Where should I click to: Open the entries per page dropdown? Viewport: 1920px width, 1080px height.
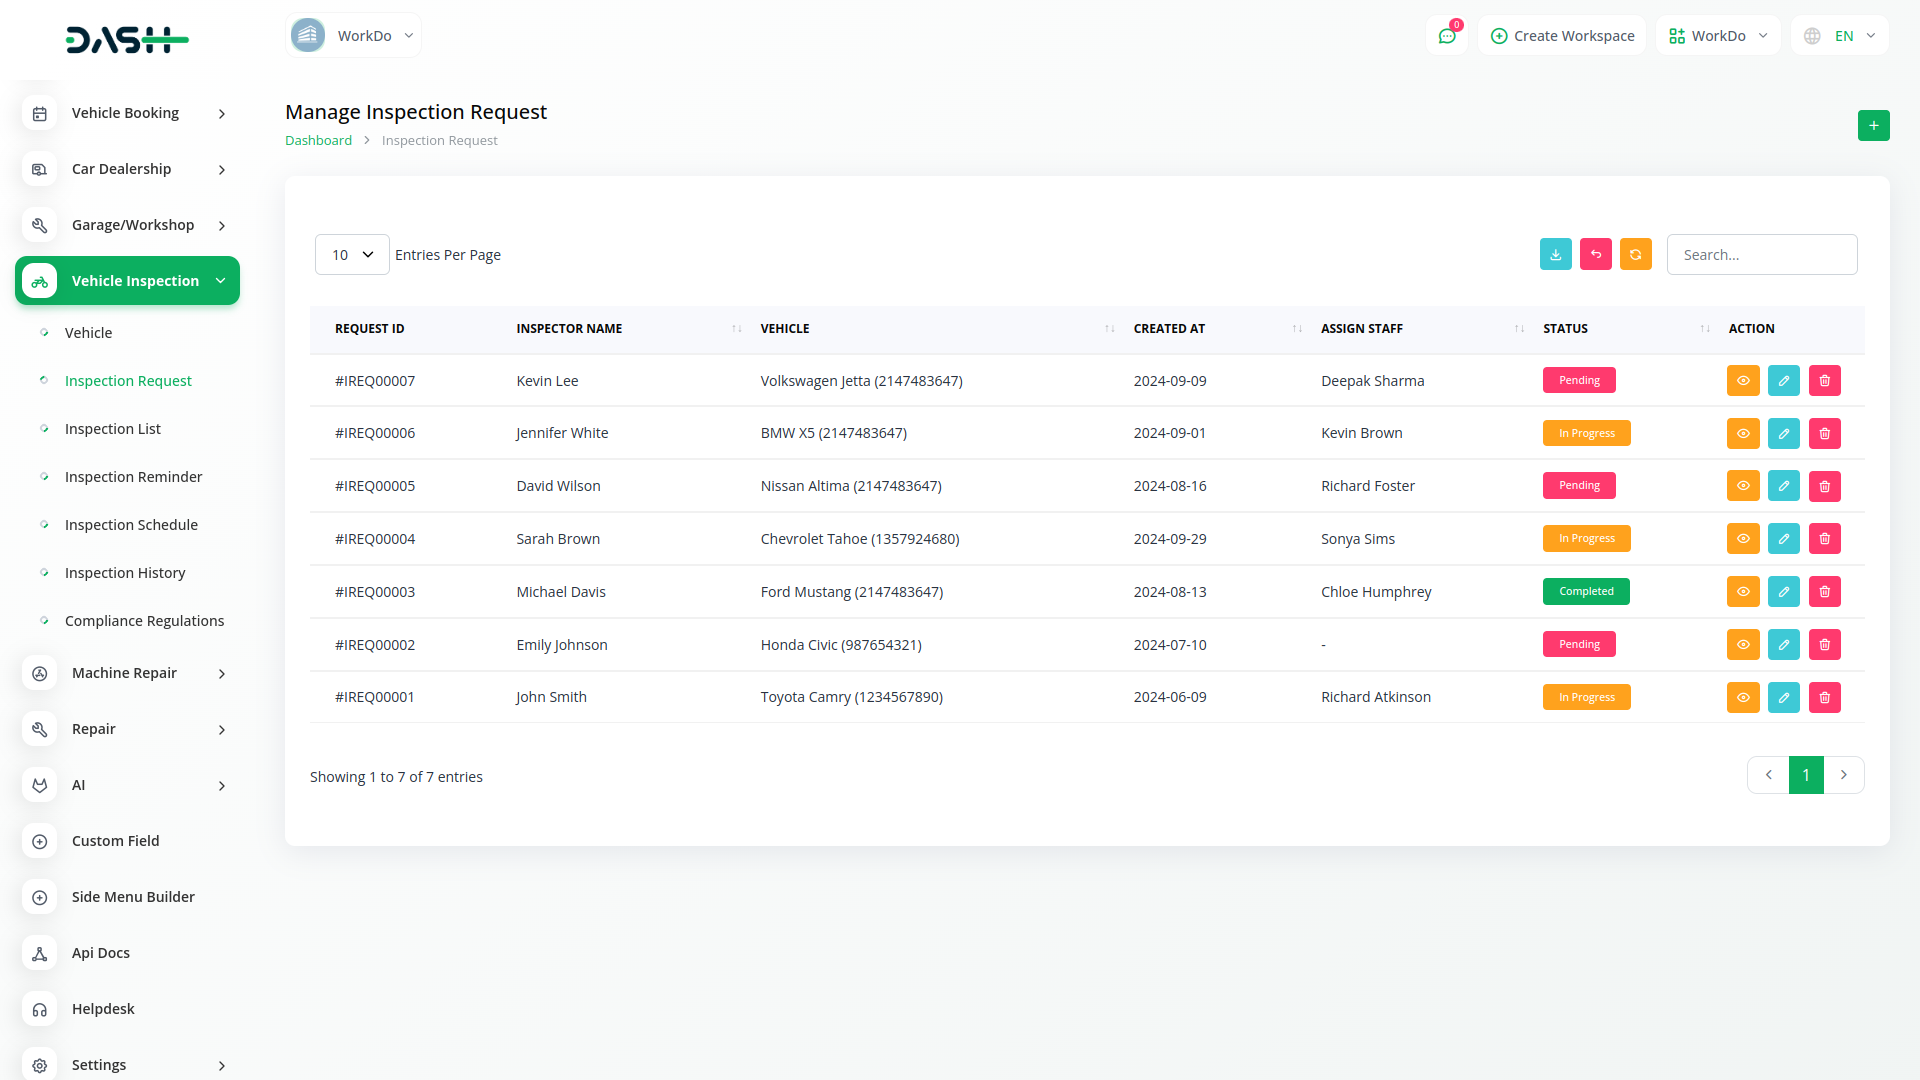click(x=352, y=255)
